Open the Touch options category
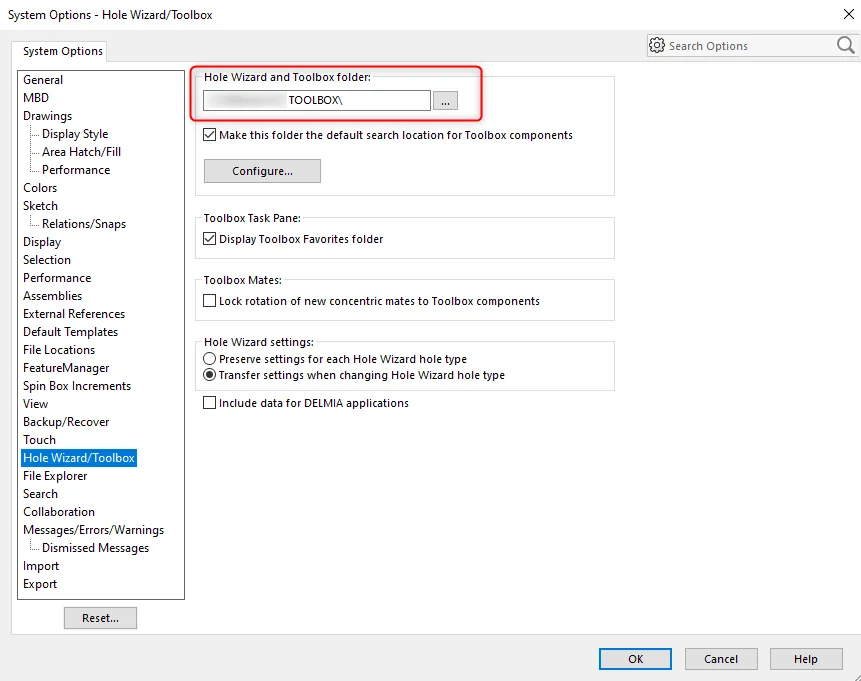The height and width of the screenshot is (681, 861). pyautogui.click(x=39, y=440)
